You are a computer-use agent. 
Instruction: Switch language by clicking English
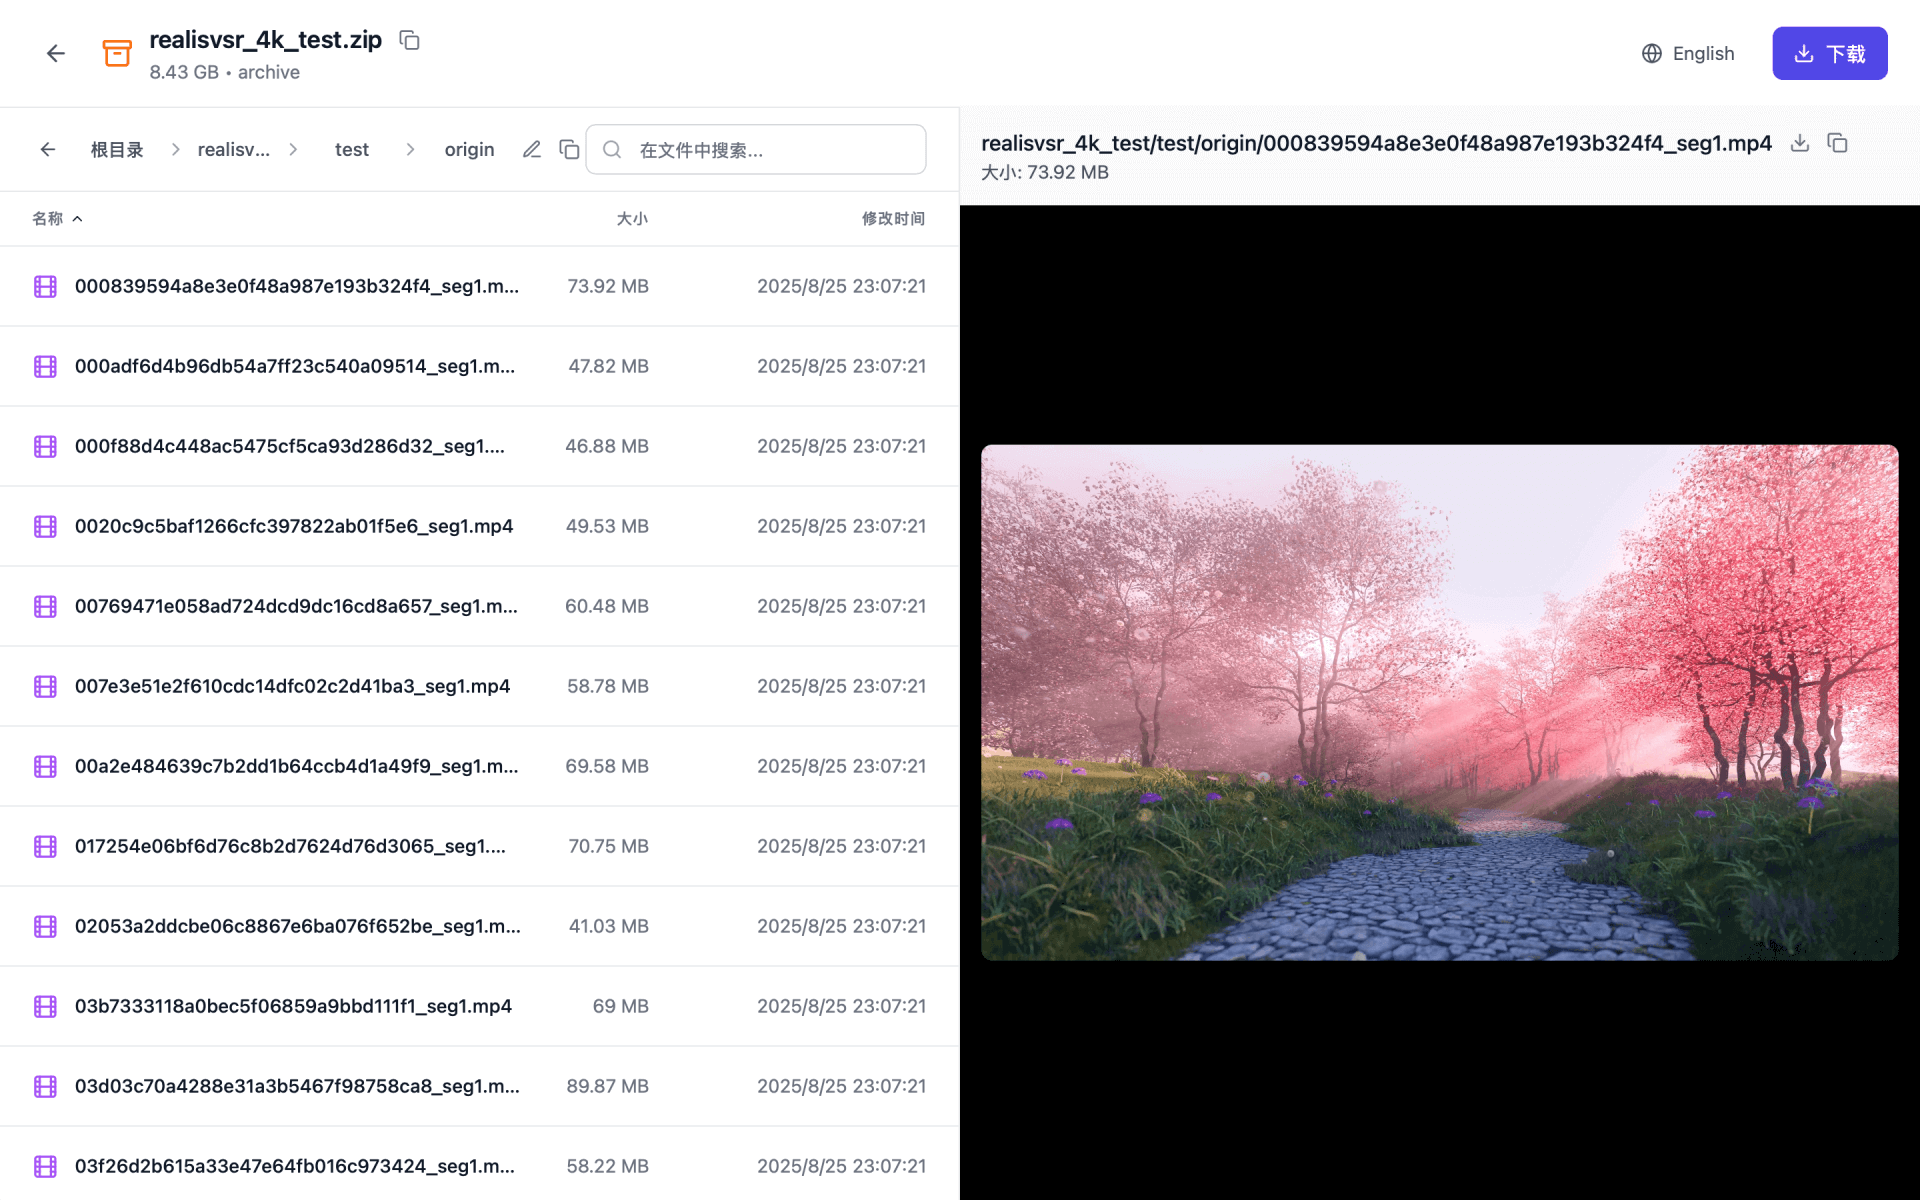(1703, 53)
